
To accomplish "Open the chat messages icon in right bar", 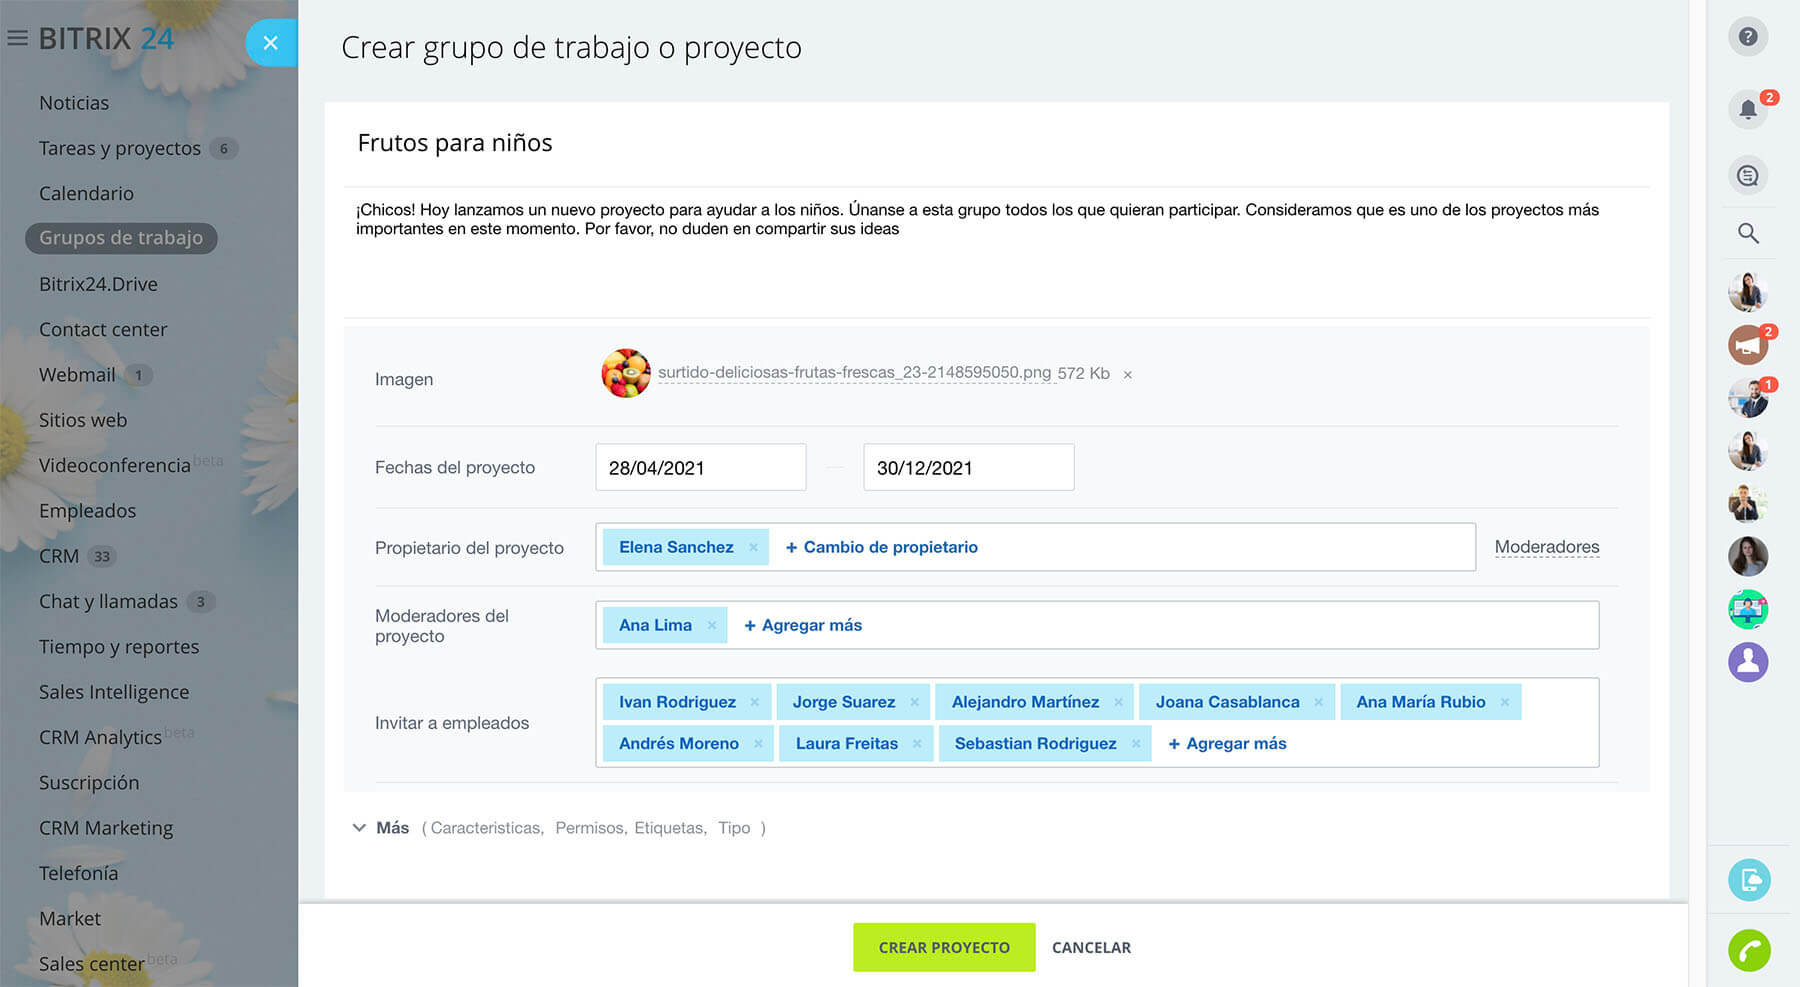I will tap(1747, 176).
